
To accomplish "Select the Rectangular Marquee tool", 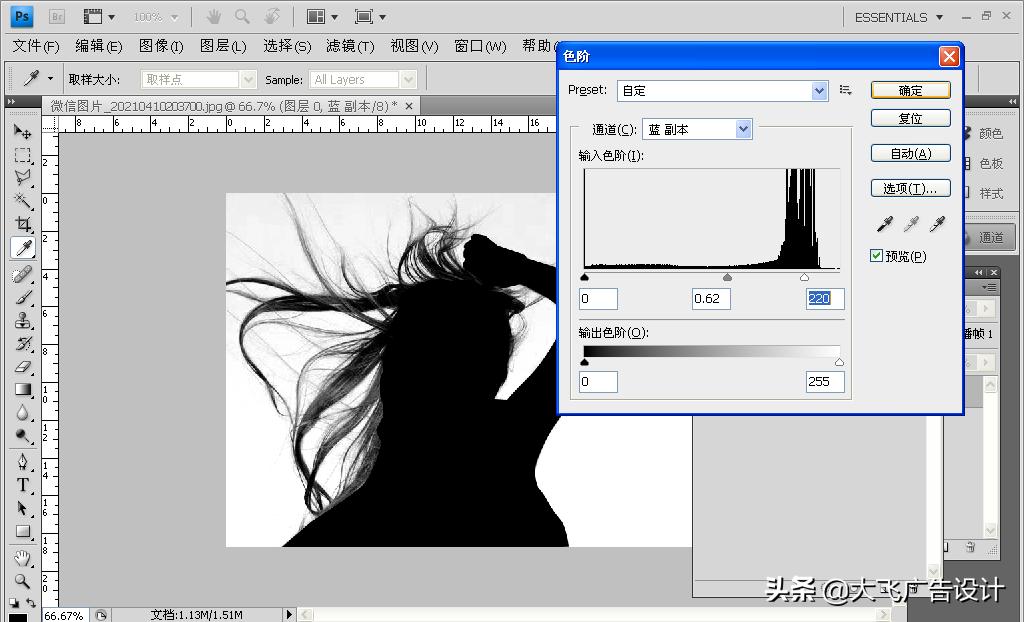I will pyautogui.click(x=25, y=157).
